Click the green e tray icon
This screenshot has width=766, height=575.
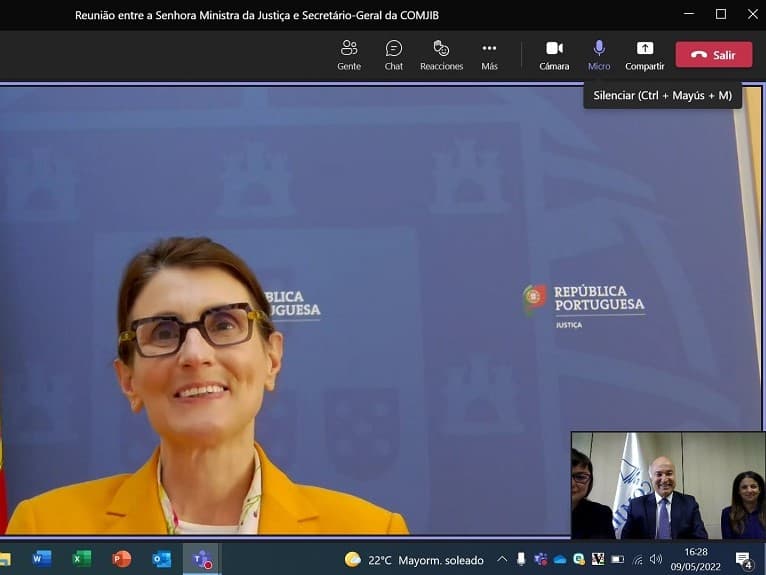point(579,559)
